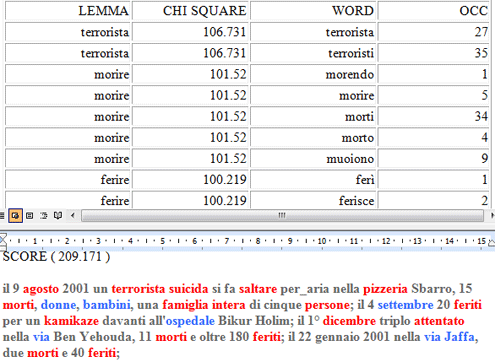Click the red word 'kamikaze'
495x362 pixels.
[x=71, y=321]
